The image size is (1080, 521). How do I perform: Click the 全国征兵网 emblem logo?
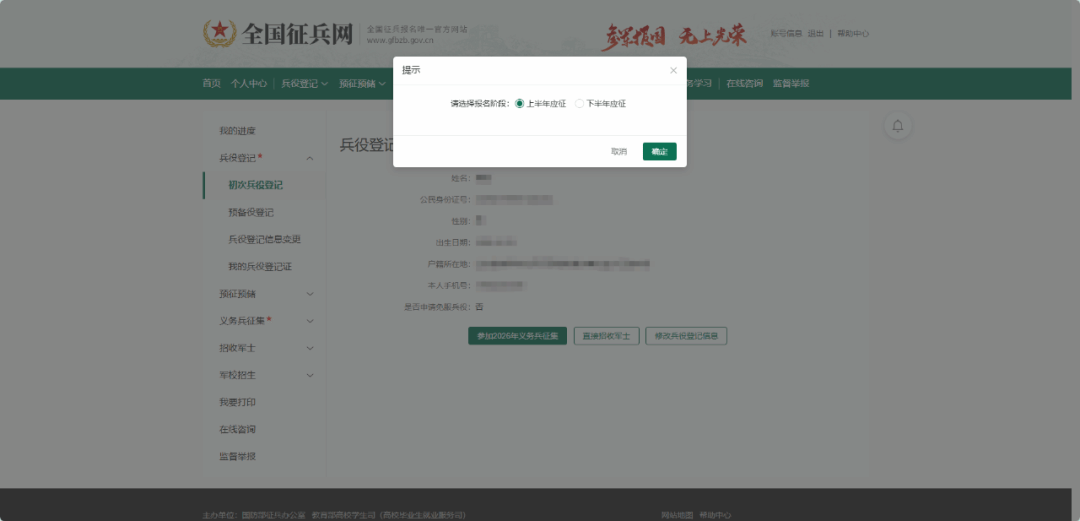219,33
